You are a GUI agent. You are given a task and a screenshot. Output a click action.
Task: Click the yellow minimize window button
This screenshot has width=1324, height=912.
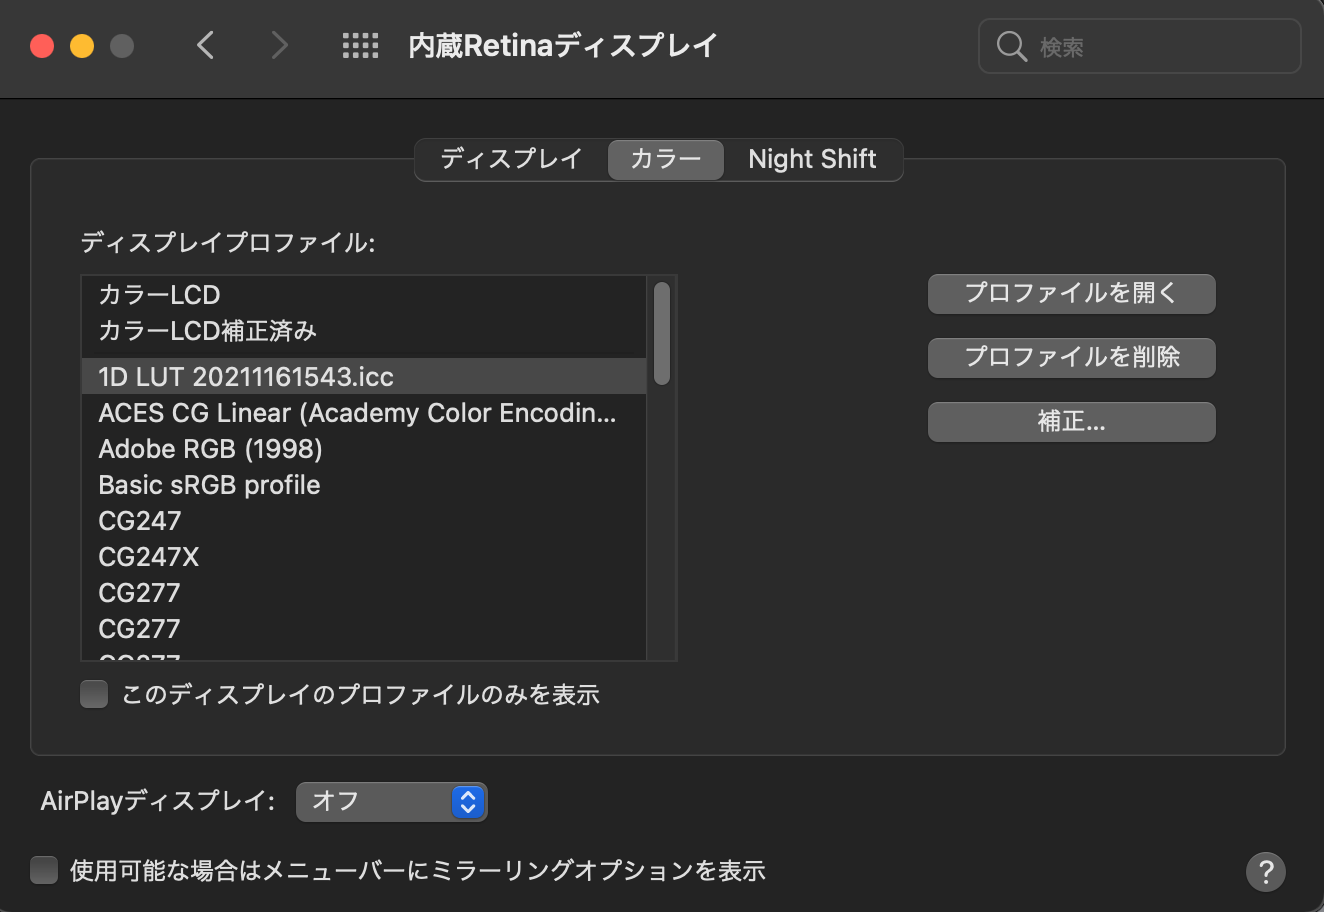click(82, 46)
